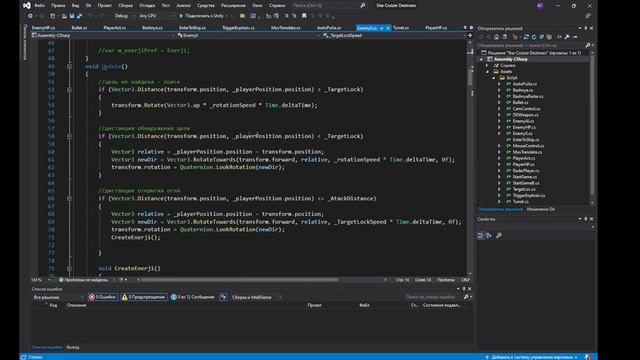Click the search magnifier in title bar

[362, 5]
